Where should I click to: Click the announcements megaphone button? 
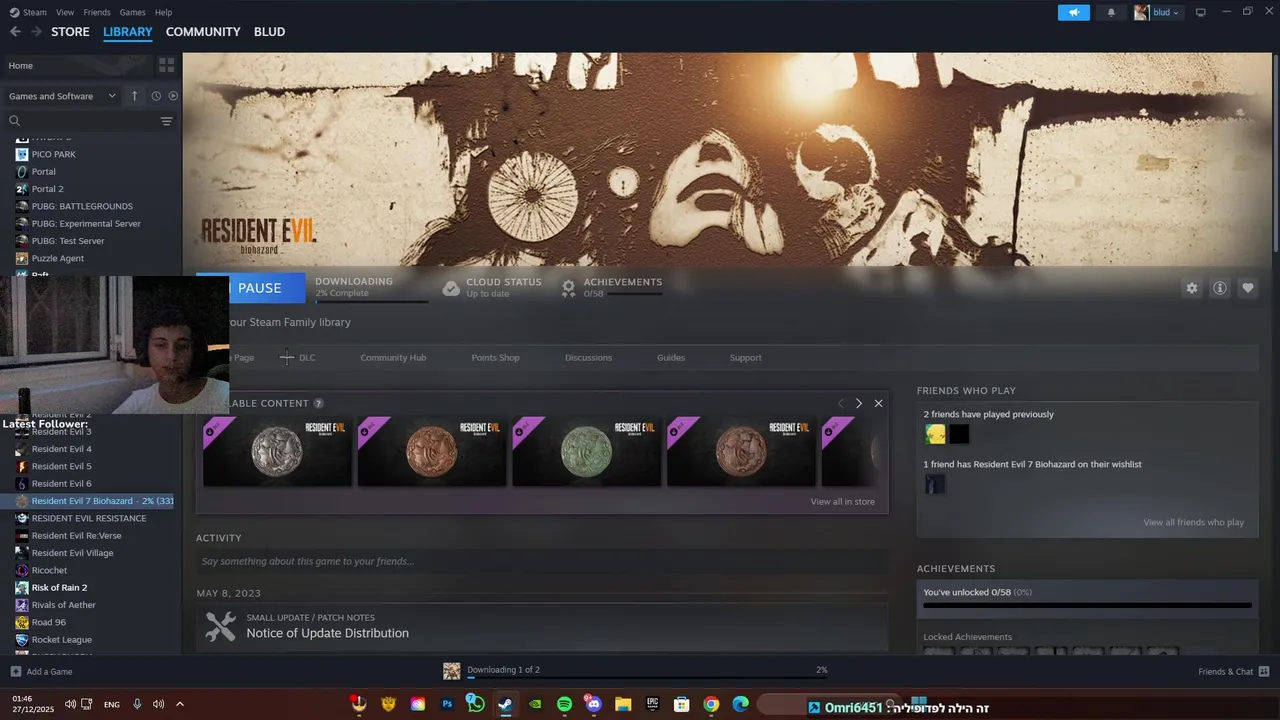click(1073, 12)
